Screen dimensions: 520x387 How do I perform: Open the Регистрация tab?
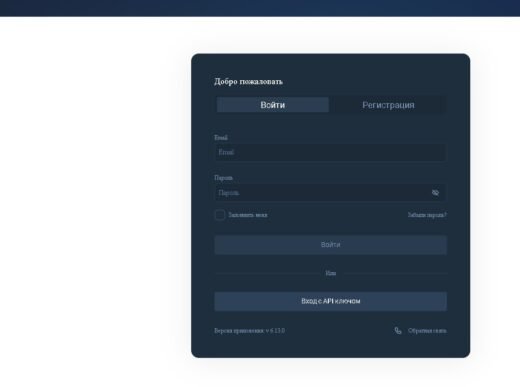(388, 105)
